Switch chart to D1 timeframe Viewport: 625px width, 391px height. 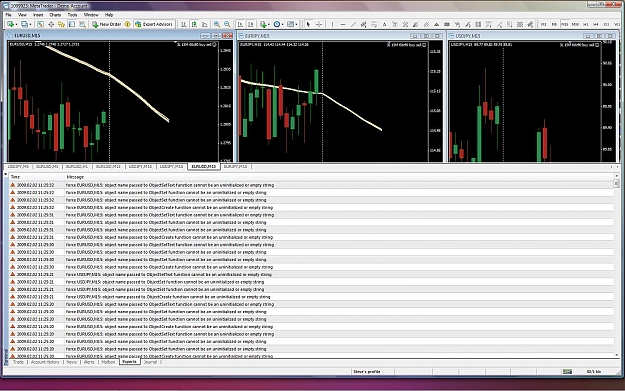606,24
